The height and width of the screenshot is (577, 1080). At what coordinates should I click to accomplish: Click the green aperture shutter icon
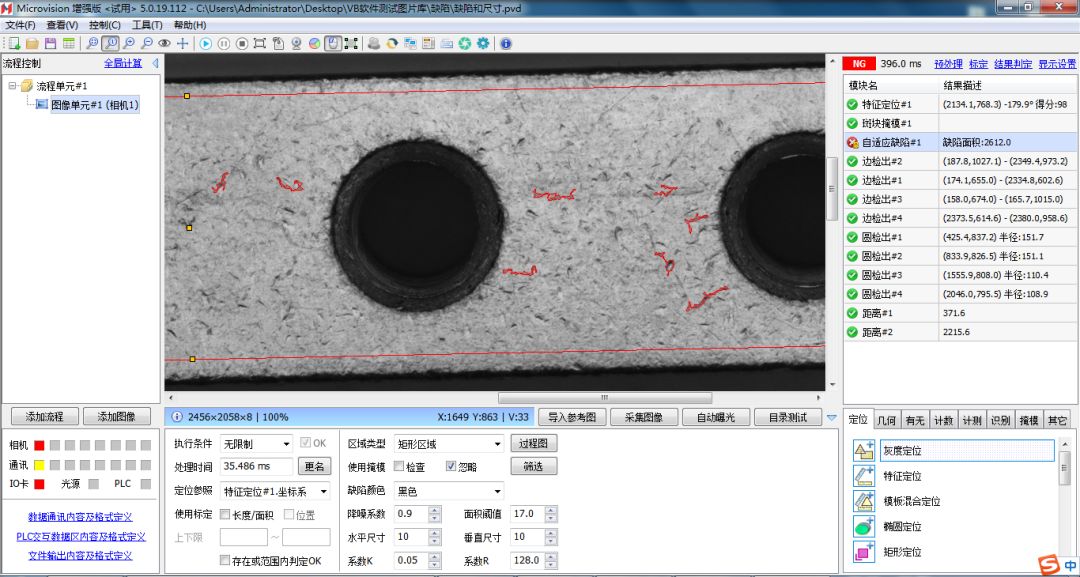coord(465,43)
